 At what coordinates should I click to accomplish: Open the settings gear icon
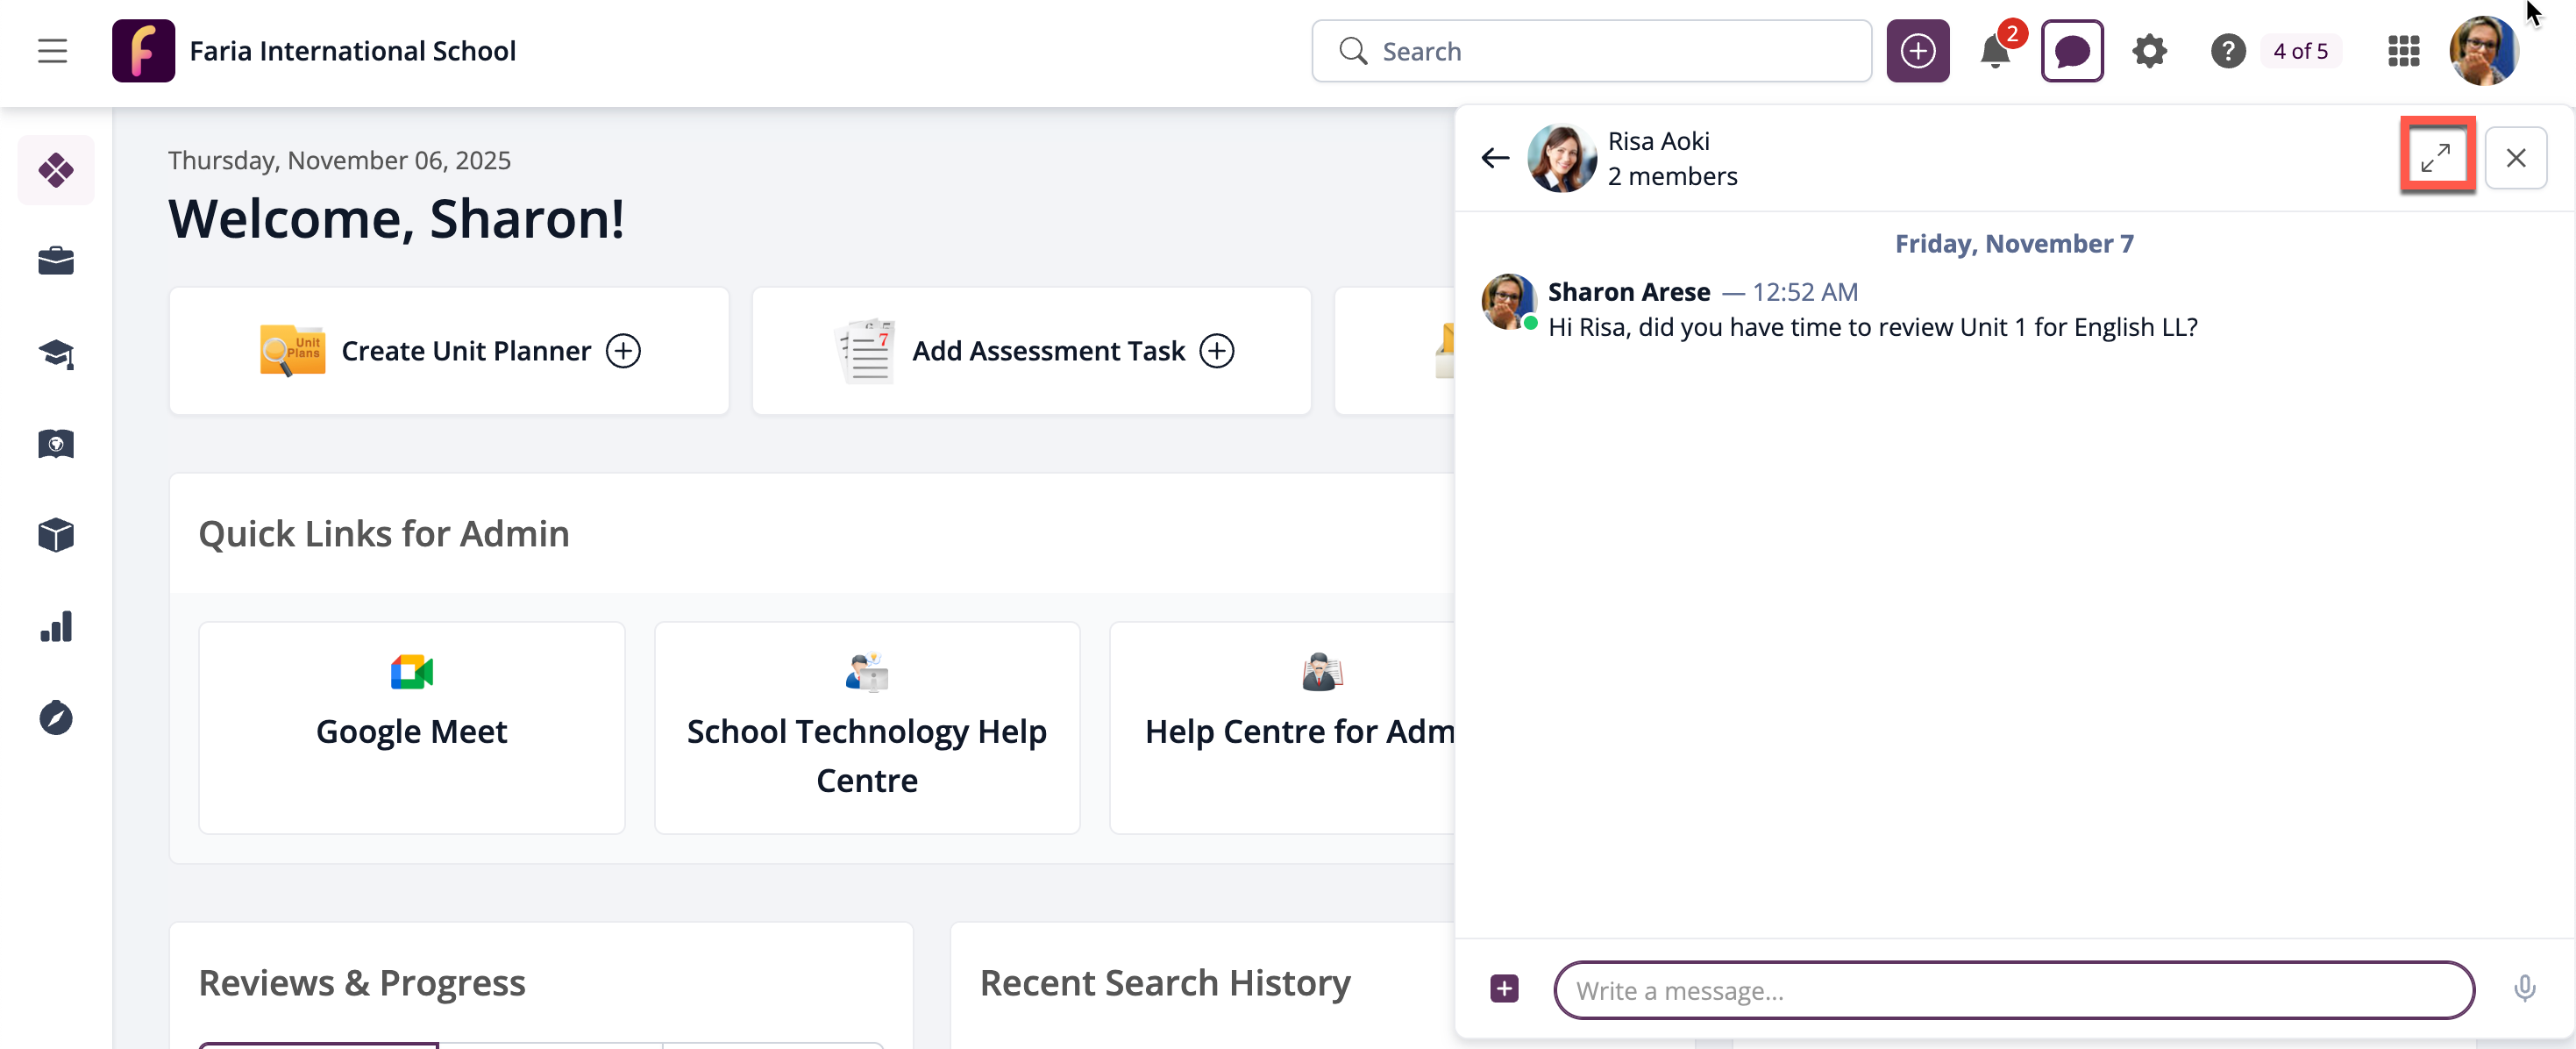[2148, 51]
